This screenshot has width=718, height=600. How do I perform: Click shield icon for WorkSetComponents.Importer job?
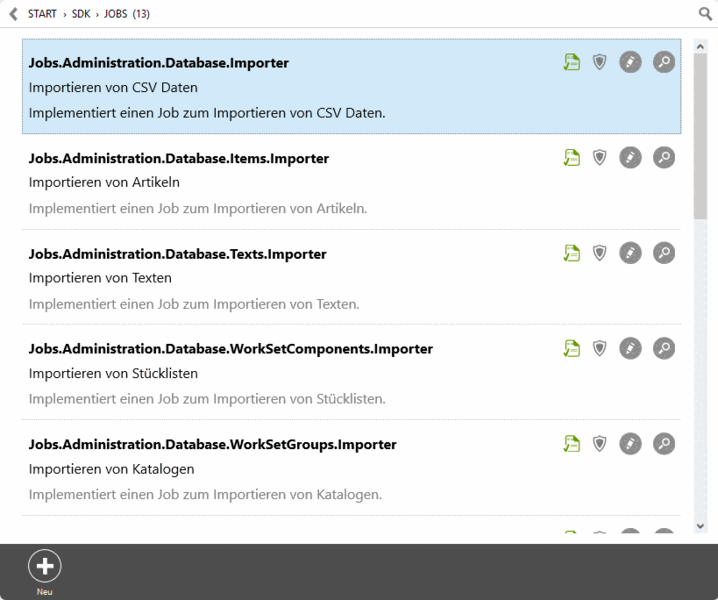point(599,348)
